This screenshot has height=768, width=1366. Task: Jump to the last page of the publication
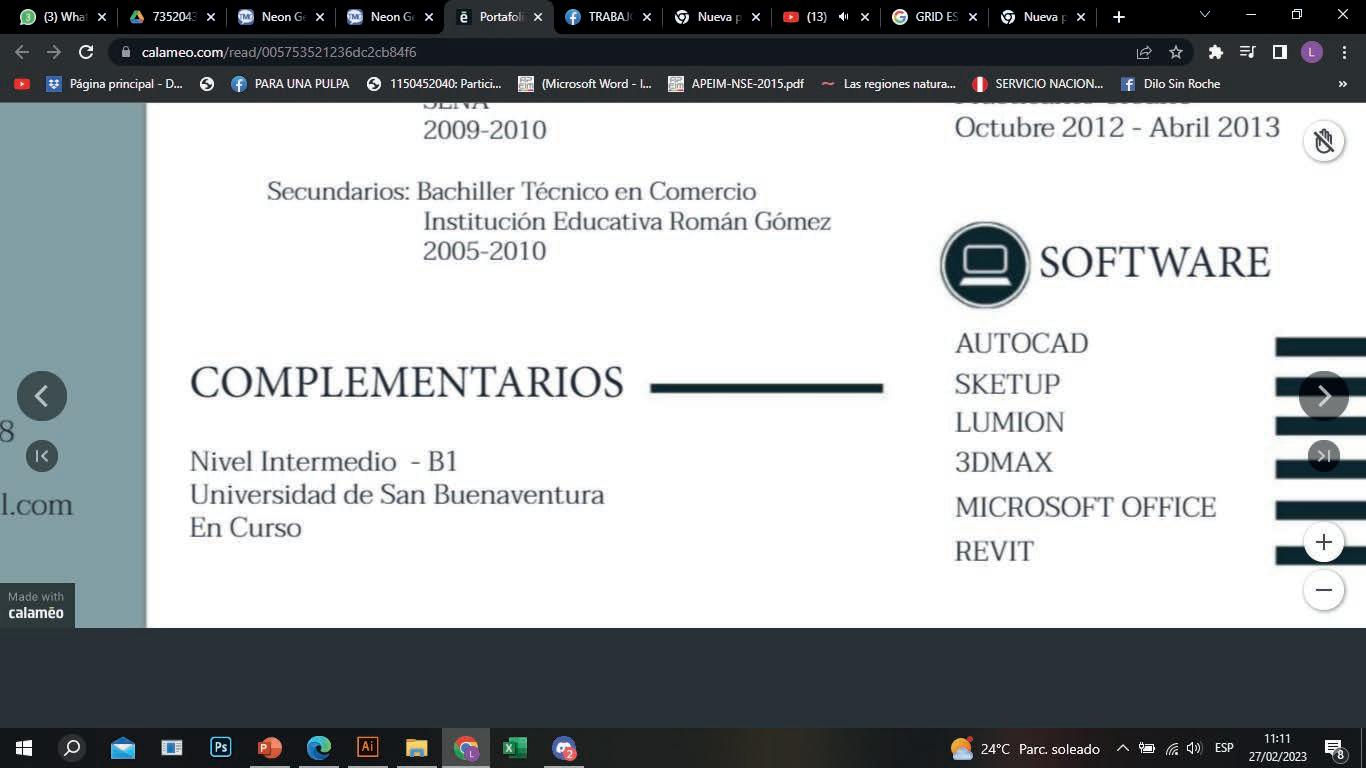pos(1323,456)
